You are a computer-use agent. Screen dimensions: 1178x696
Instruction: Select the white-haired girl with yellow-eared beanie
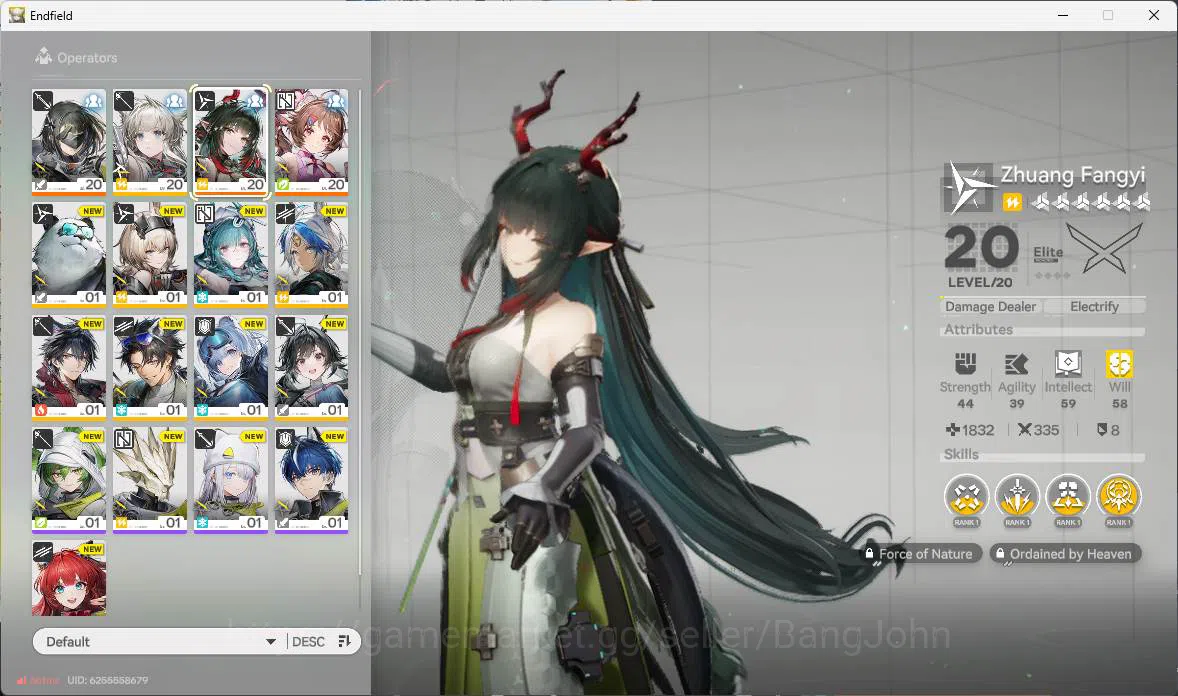pos(231,480)
